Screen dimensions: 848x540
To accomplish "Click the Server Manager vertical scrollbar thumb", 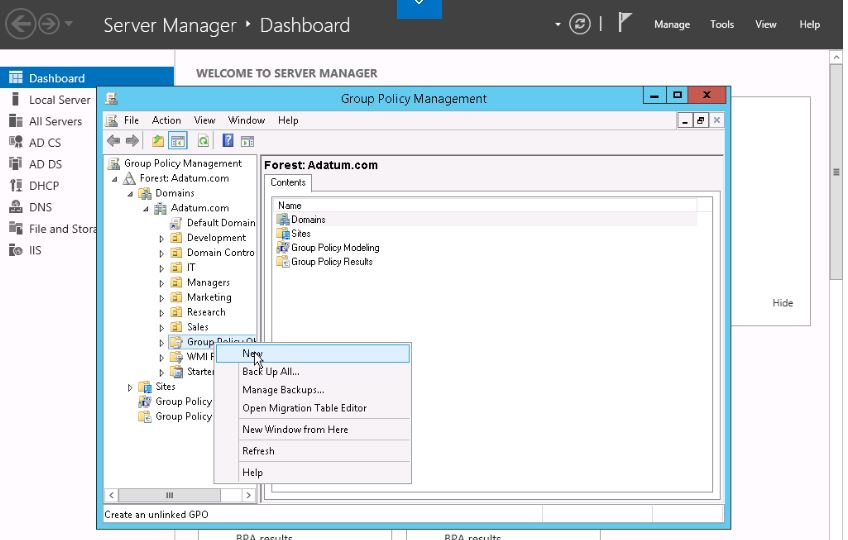I will point(836,172).
